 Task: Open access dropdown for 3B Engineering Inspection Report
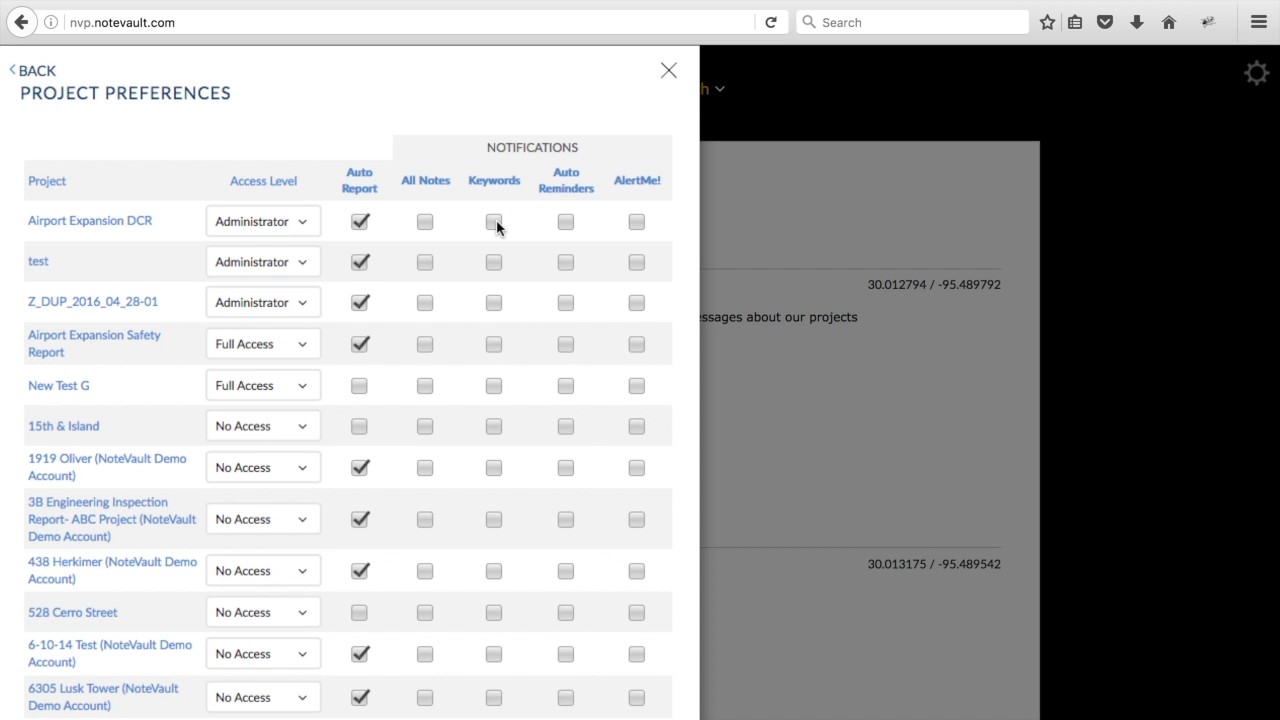[x=263, y=520]
